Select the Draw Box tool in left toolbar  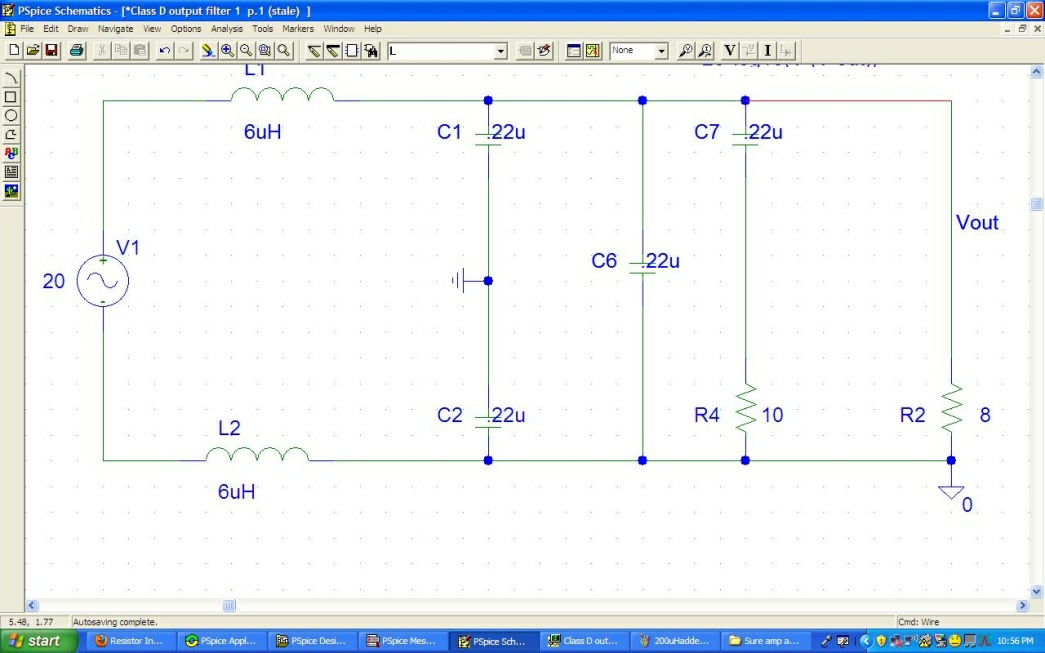pos(11,97)
